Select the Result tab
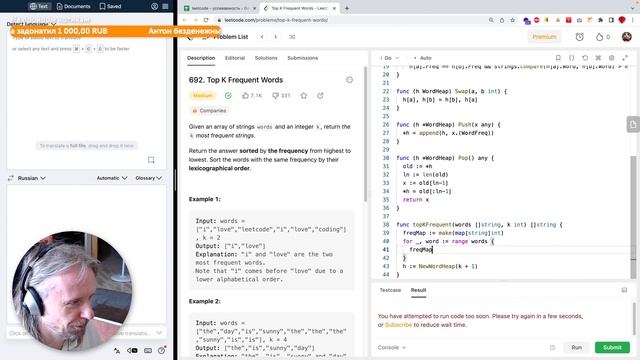Image resolution: width=640 pixels, height=360 pixels. 418,290
